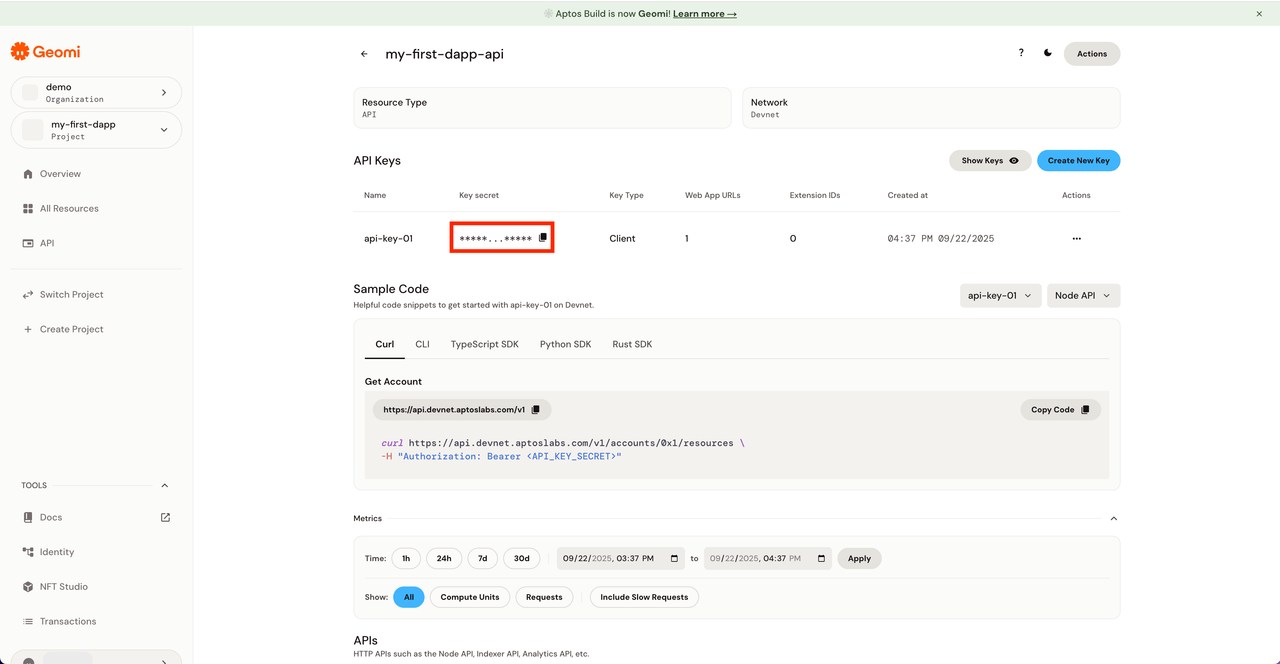
Task: Select the Compute Units filter
Action: 470,597
